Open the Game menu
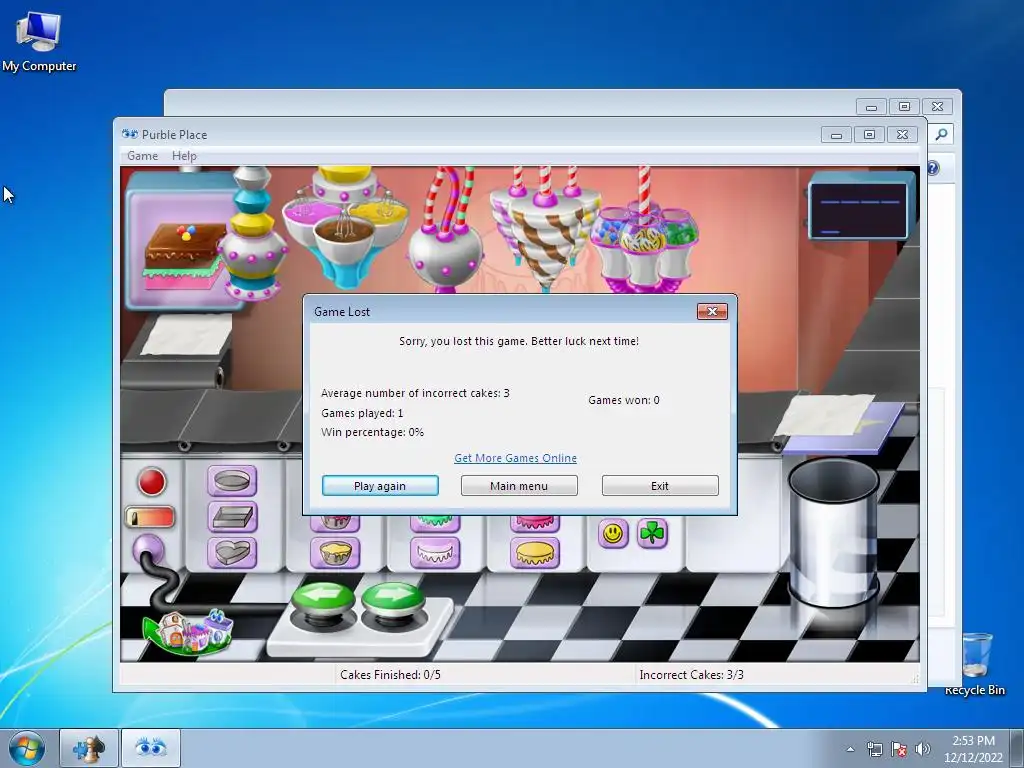 click(142, 155)
